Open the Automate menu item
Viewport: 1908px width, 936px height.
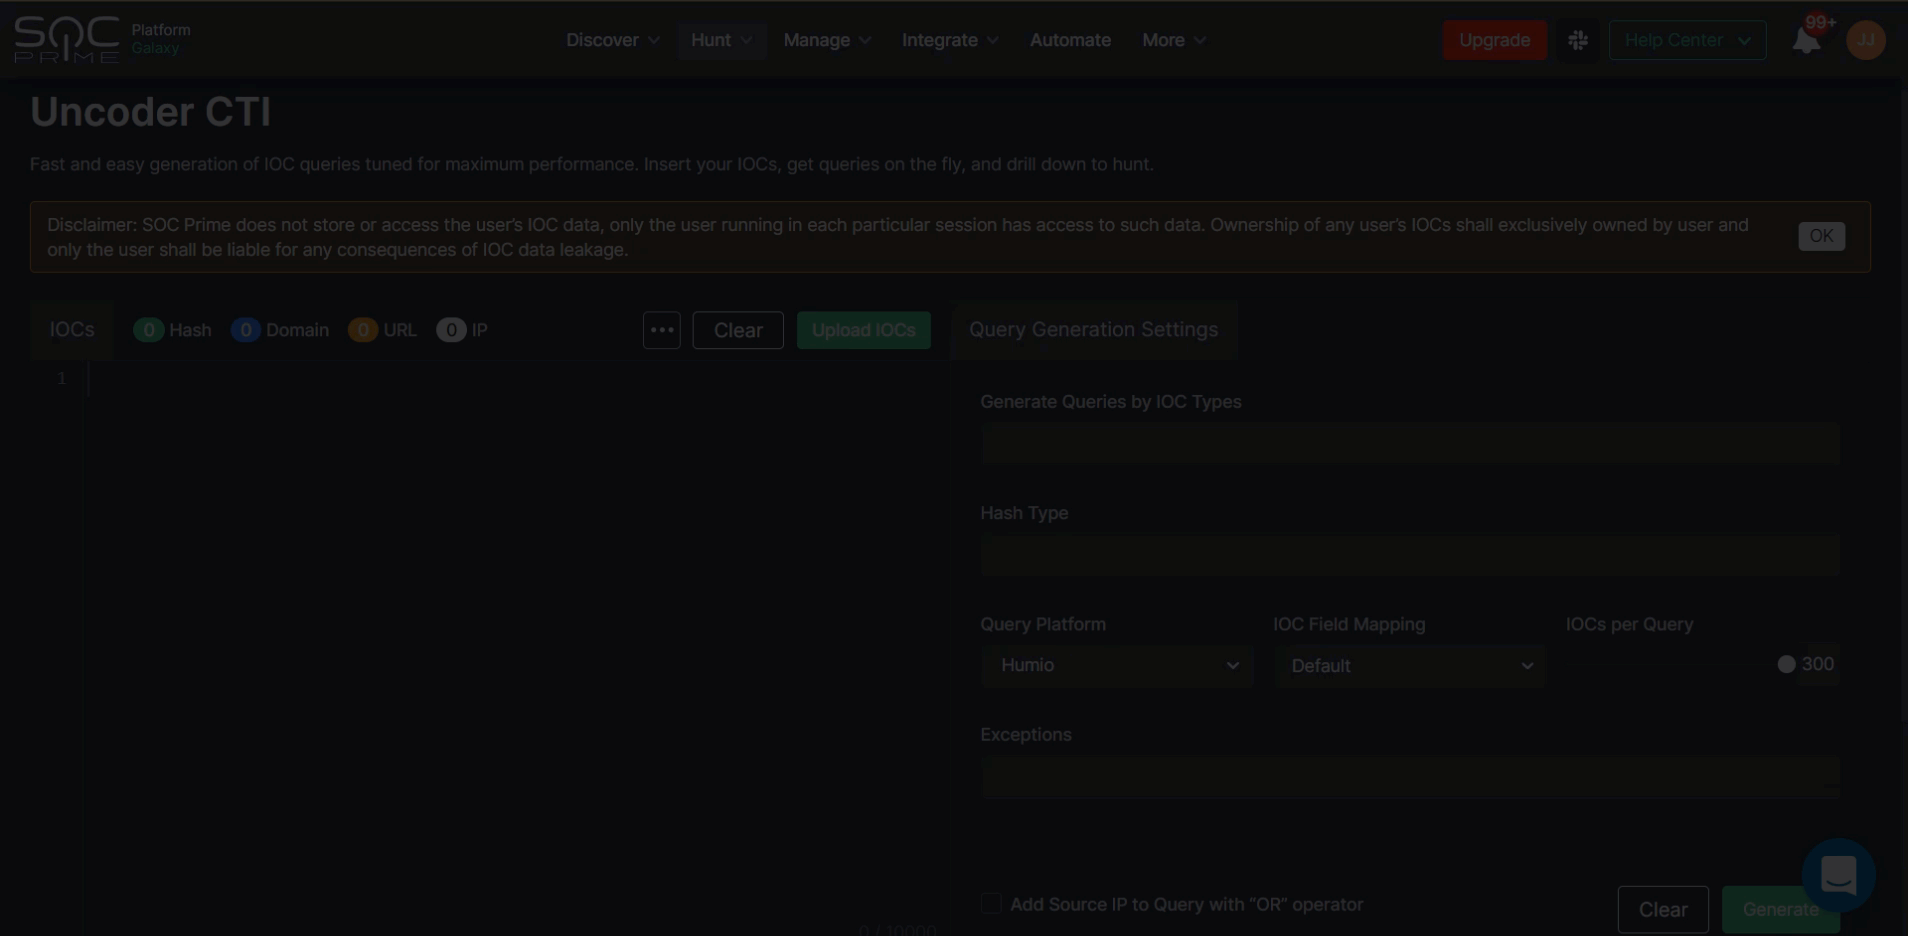coord(1070,40)
